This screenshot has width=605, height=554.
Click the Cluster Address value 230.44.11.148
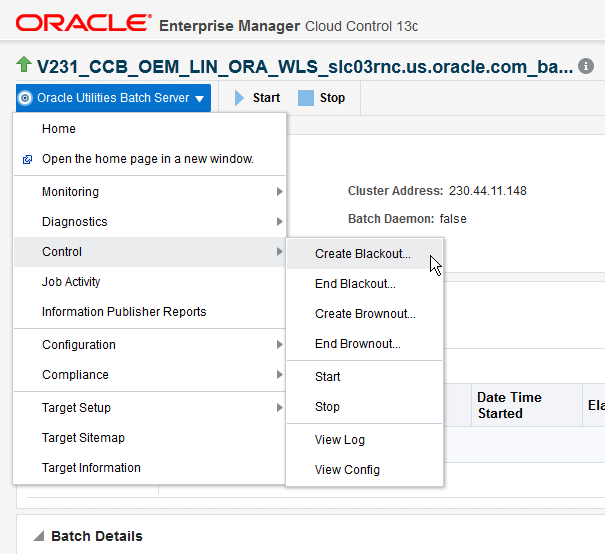(x=488, y=191)
